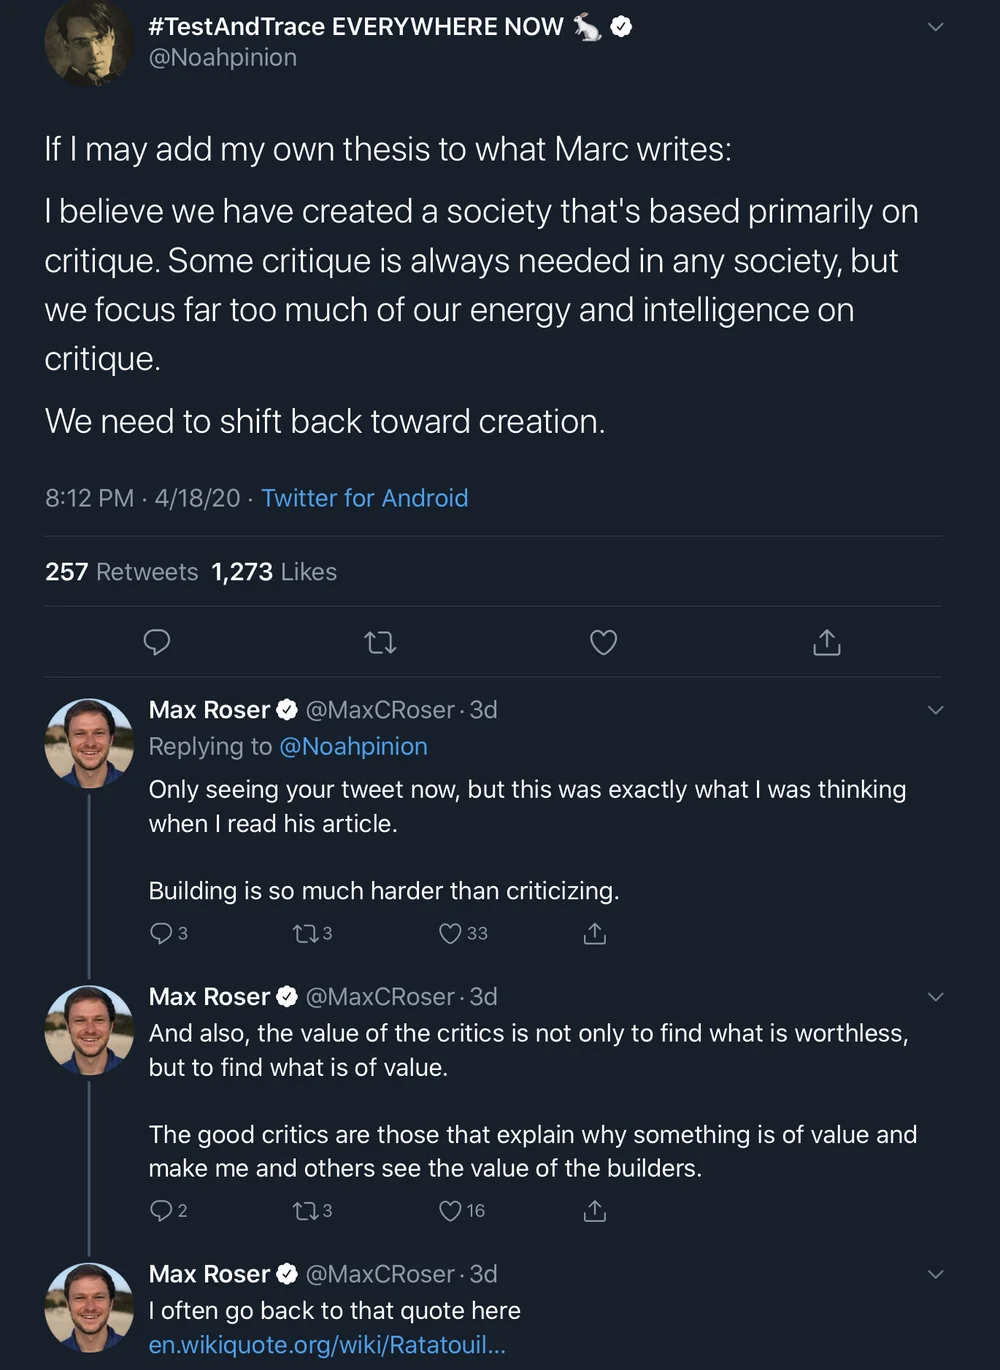Reply to the 'good critics' tweet
This screenshot has height=1370, width=1000.
pos(160,1211)
